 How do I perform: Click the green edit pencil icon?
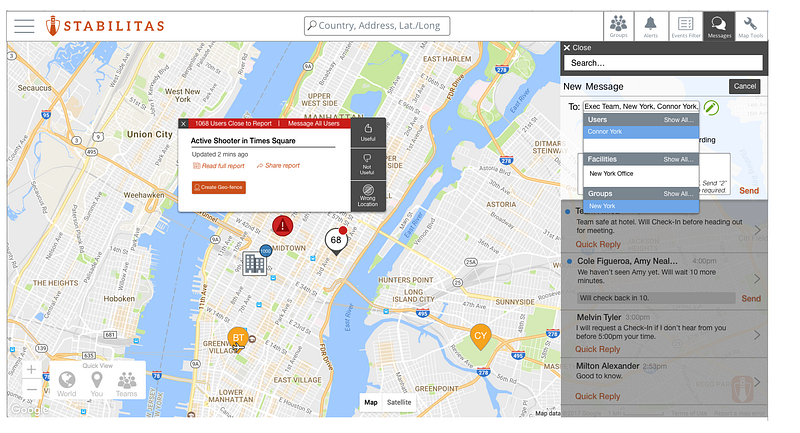coord(711,107)
